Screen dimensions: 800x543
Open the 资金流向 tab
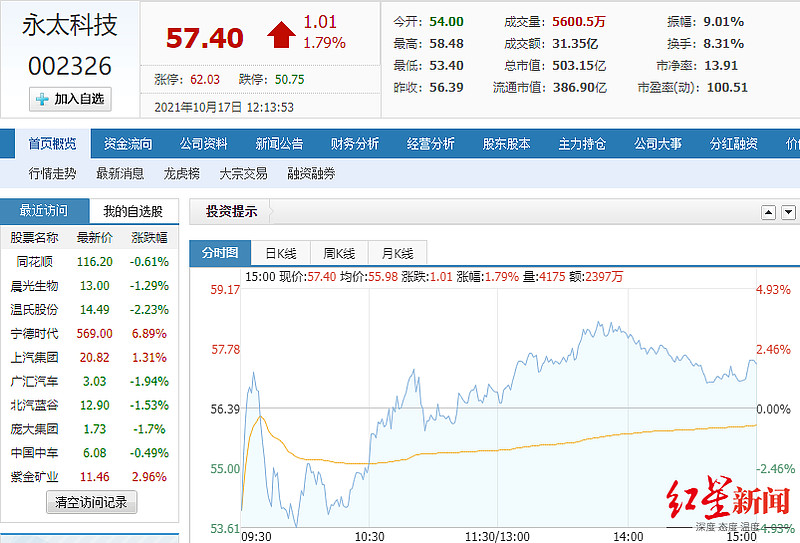[128, 144]
